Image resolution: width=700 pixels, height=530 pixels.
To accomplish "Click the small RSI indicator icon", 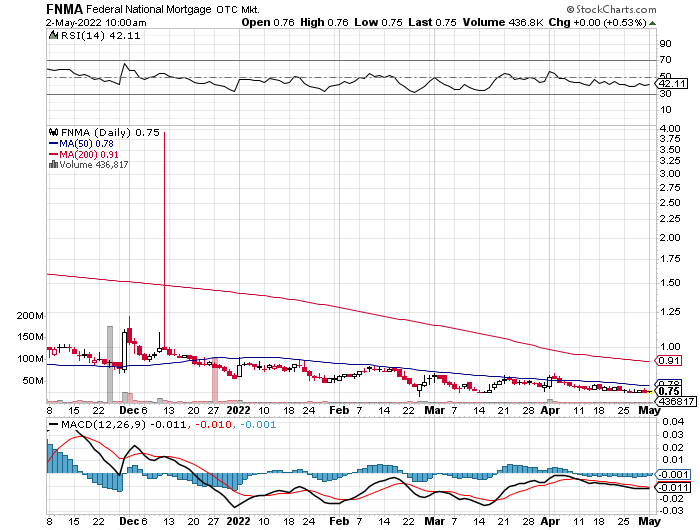I will point(54,35).
